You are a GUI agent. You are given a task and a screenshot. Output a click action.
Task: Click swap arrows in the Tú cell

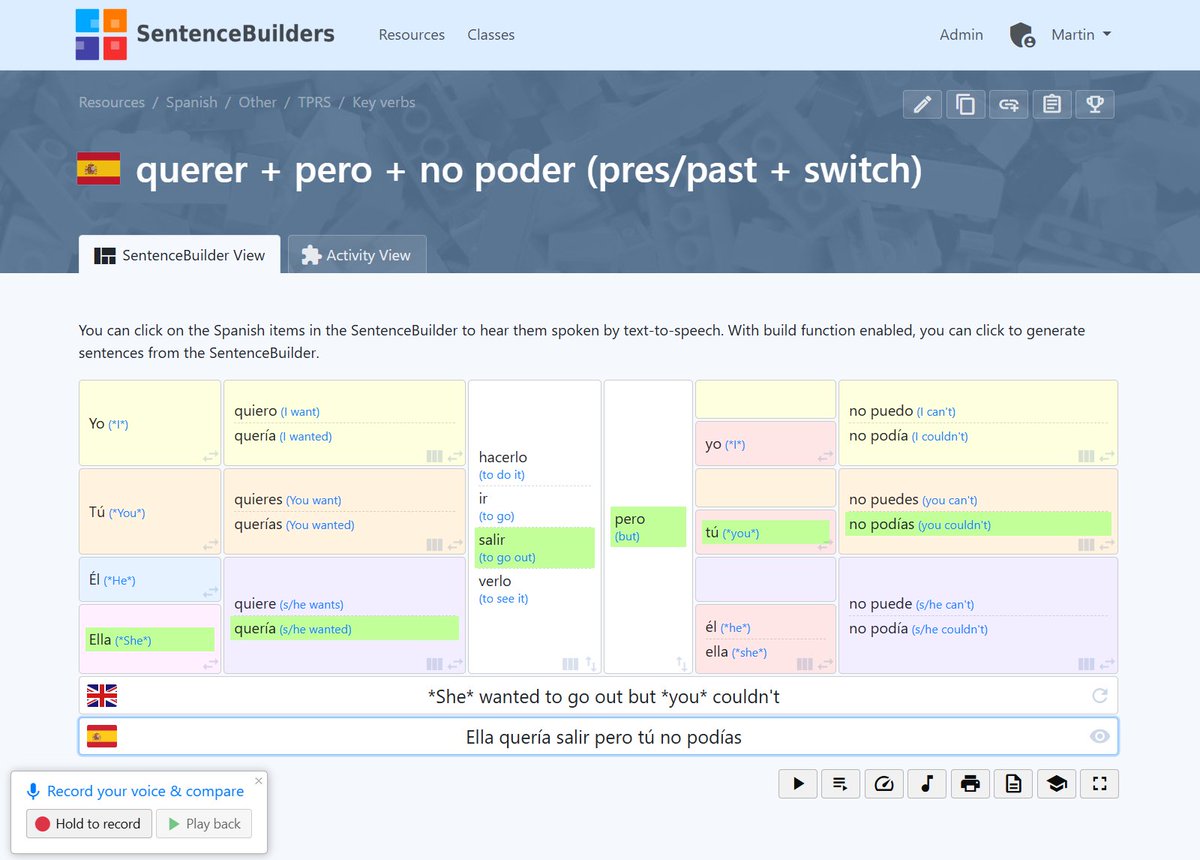point(210,545)
